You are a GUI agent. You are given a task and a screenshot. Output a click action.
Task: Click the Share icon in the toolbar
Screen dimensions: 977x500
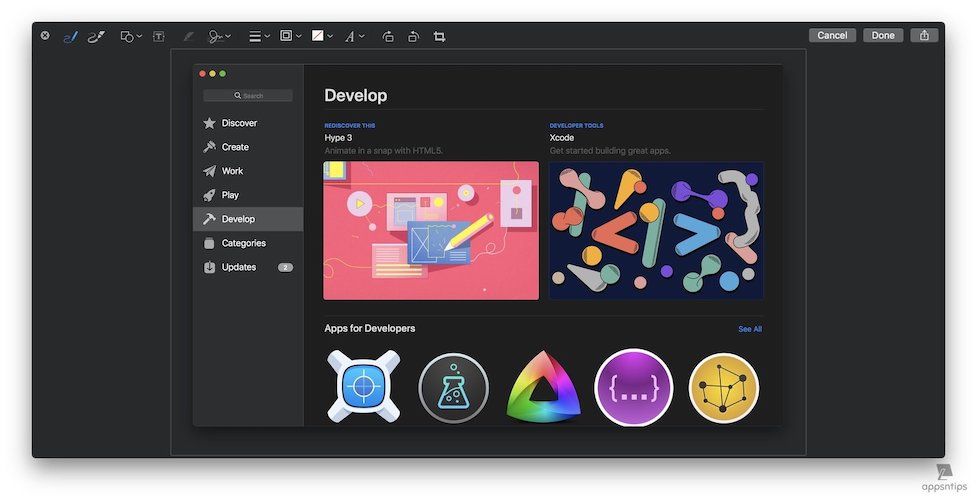pos(923,35)
